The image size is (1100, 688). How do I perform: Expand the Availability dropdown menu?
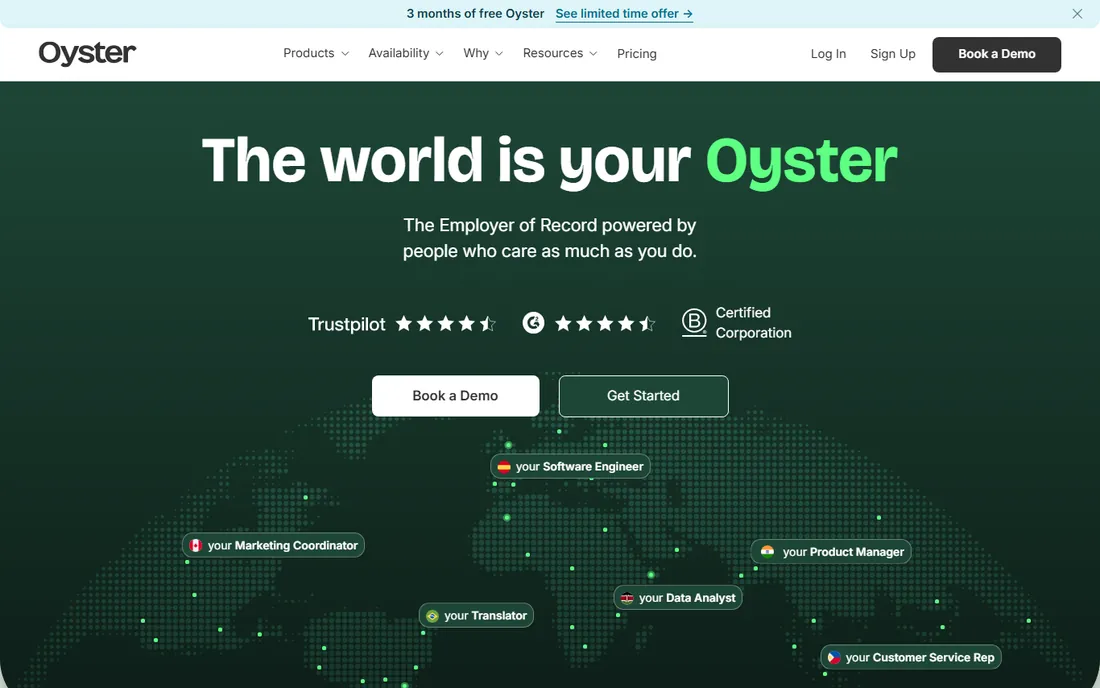405,53
